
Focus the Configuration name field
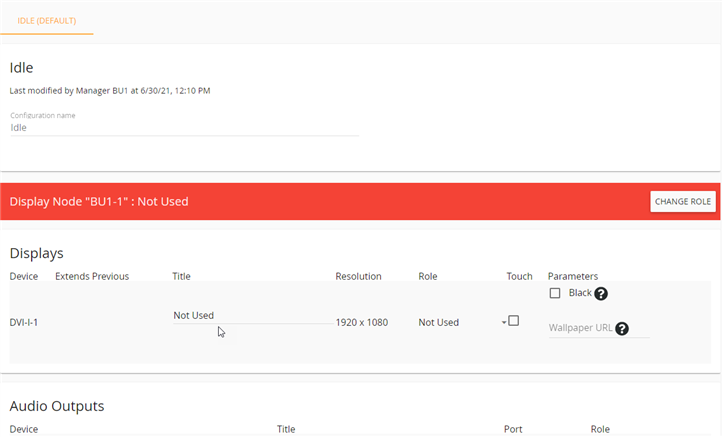click(184, 128)
